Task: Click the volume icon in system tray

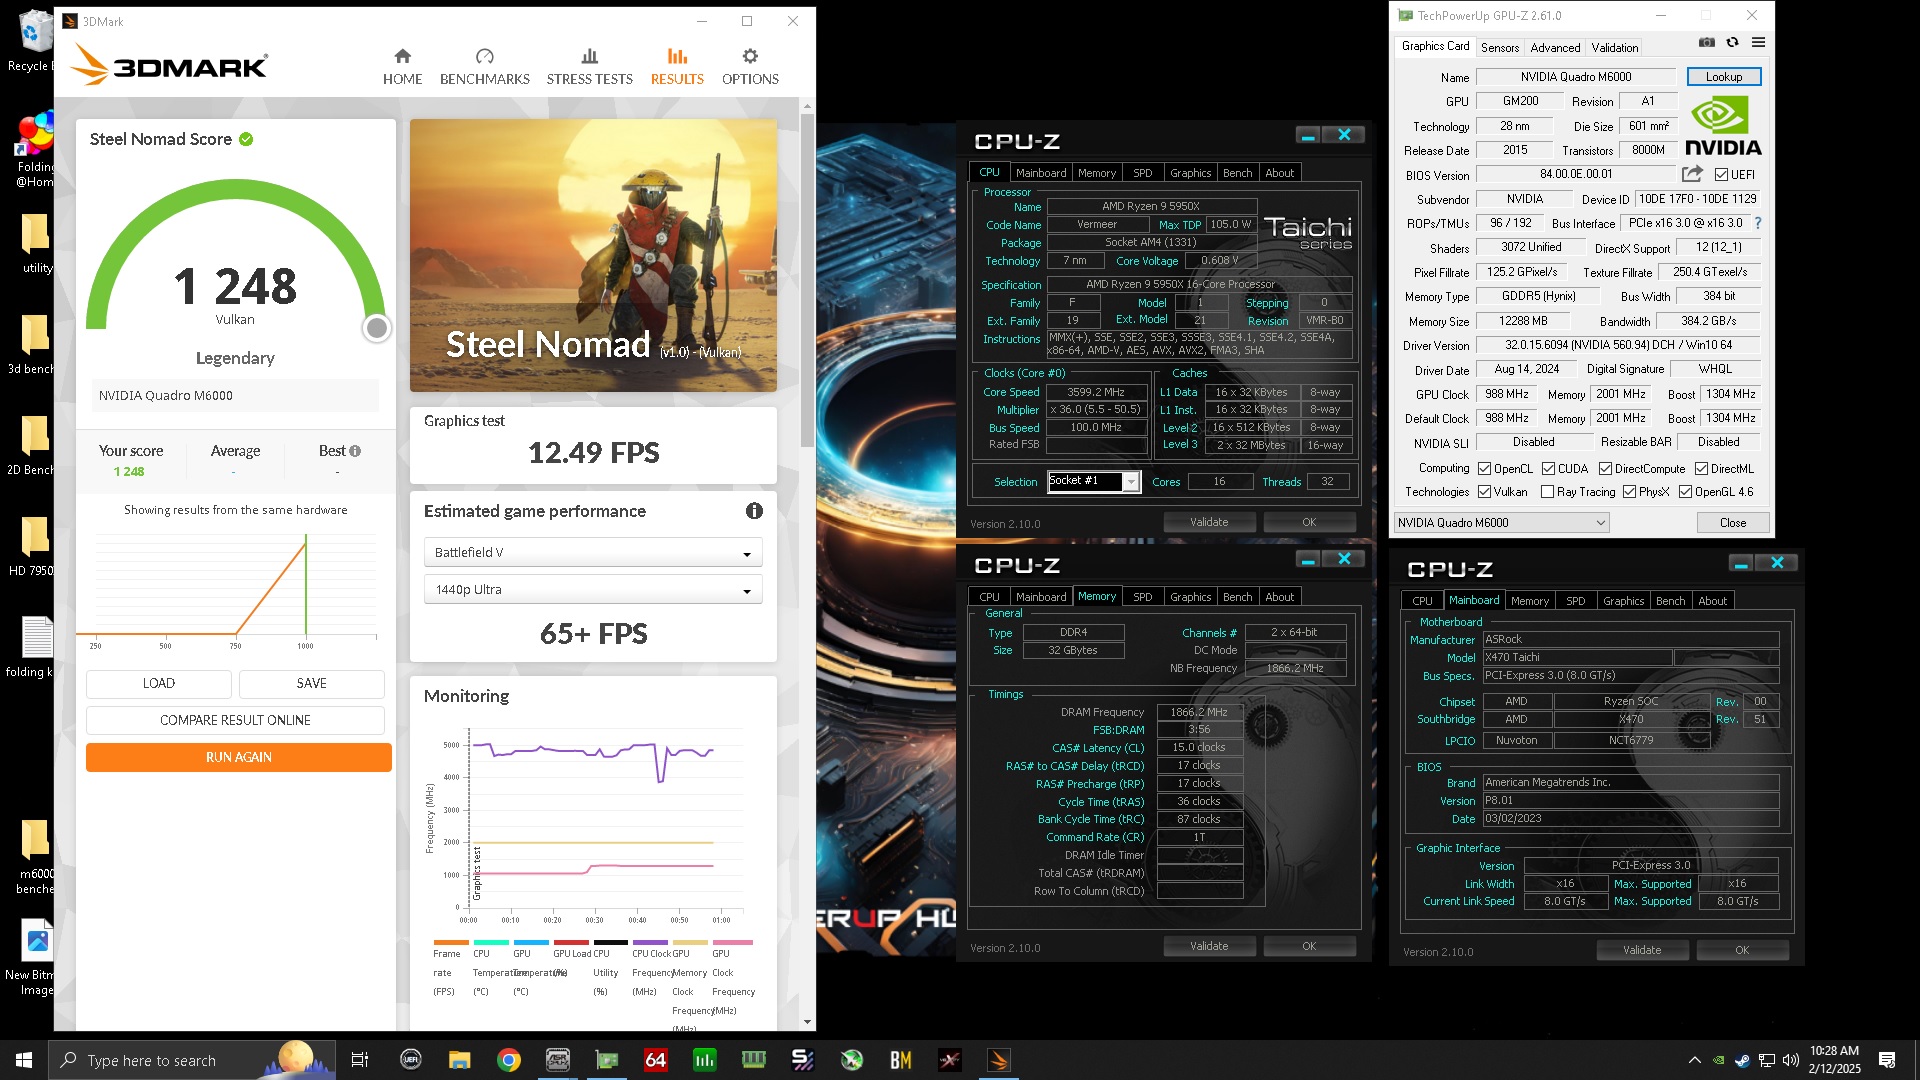Action: (x=1790, y=1060)
